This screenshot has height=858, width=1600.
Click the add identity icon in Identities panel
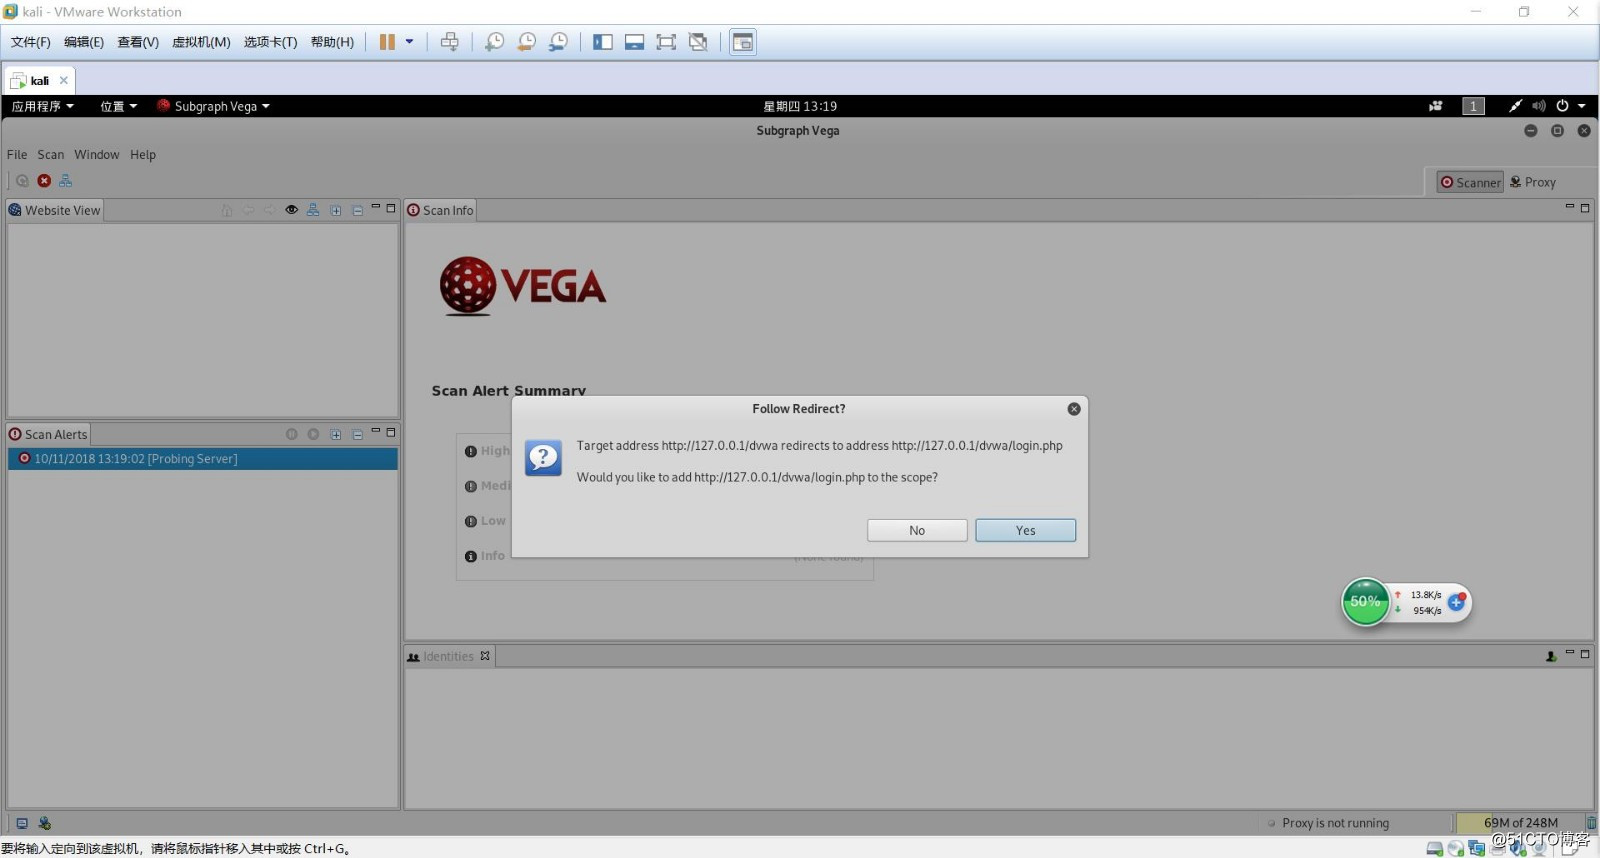click(1551, 657)
